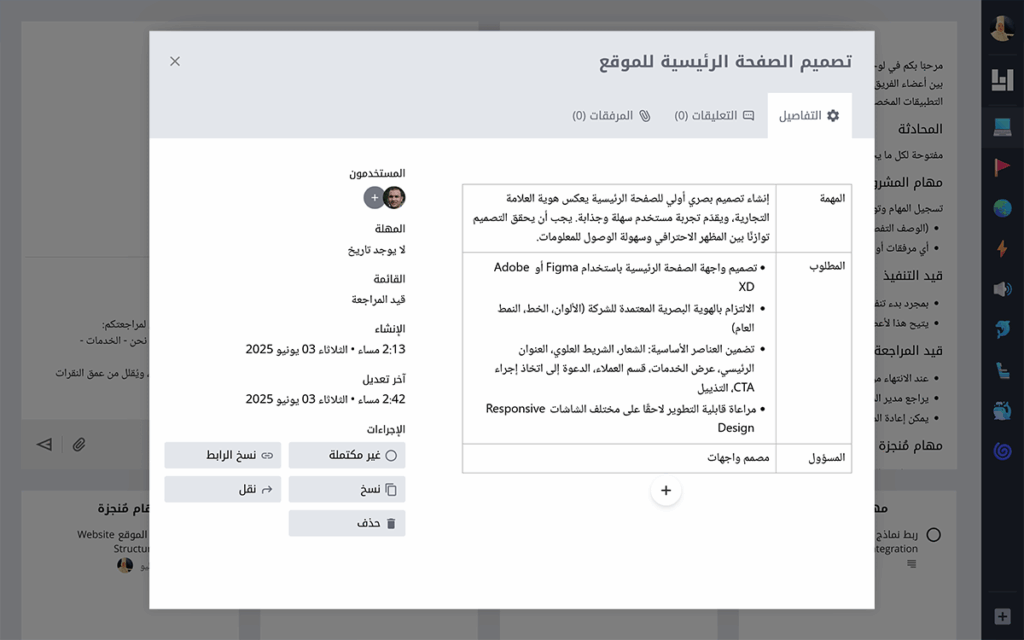The width and height of the screenshot is (1024, 640).
Task: Click the المطلوب table header cell
Action: [x=814, y=348]
